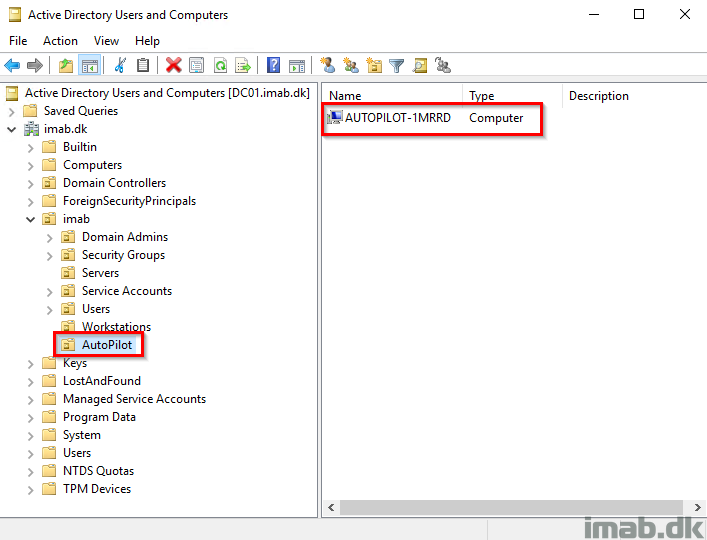Open the Action menu
Image resolution: width=707 pixels, height=540 pixels.
(x=60, y=41)
